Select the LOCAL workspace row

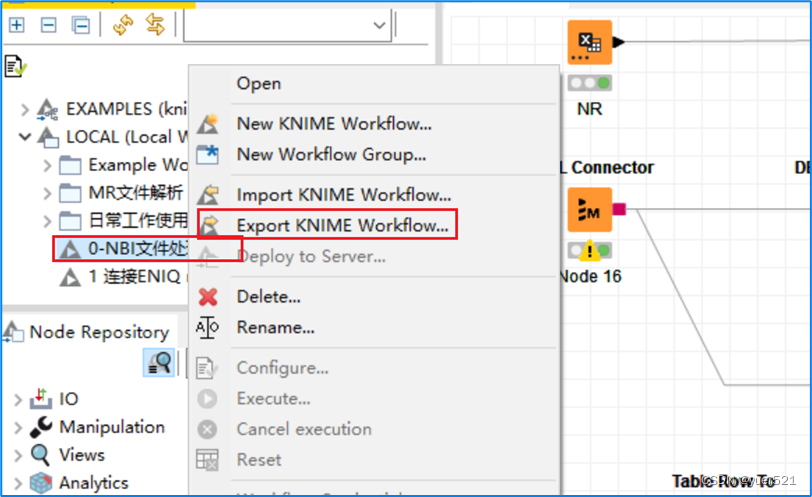pyautogui.click(x=112, y=137)
